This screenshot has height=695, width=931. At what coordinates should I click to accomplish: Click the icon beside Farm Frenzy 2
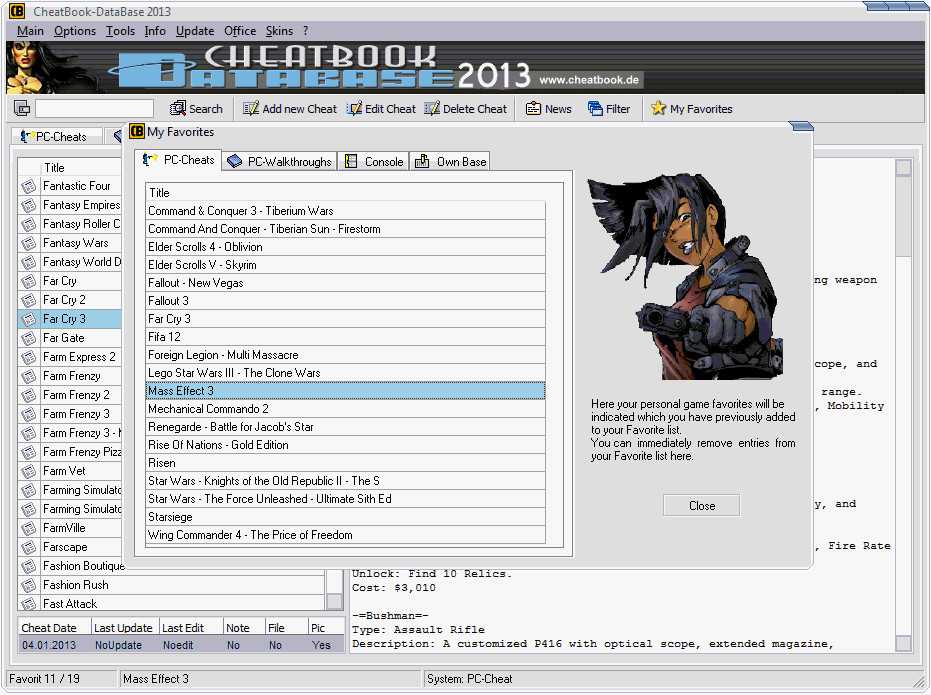28,395
